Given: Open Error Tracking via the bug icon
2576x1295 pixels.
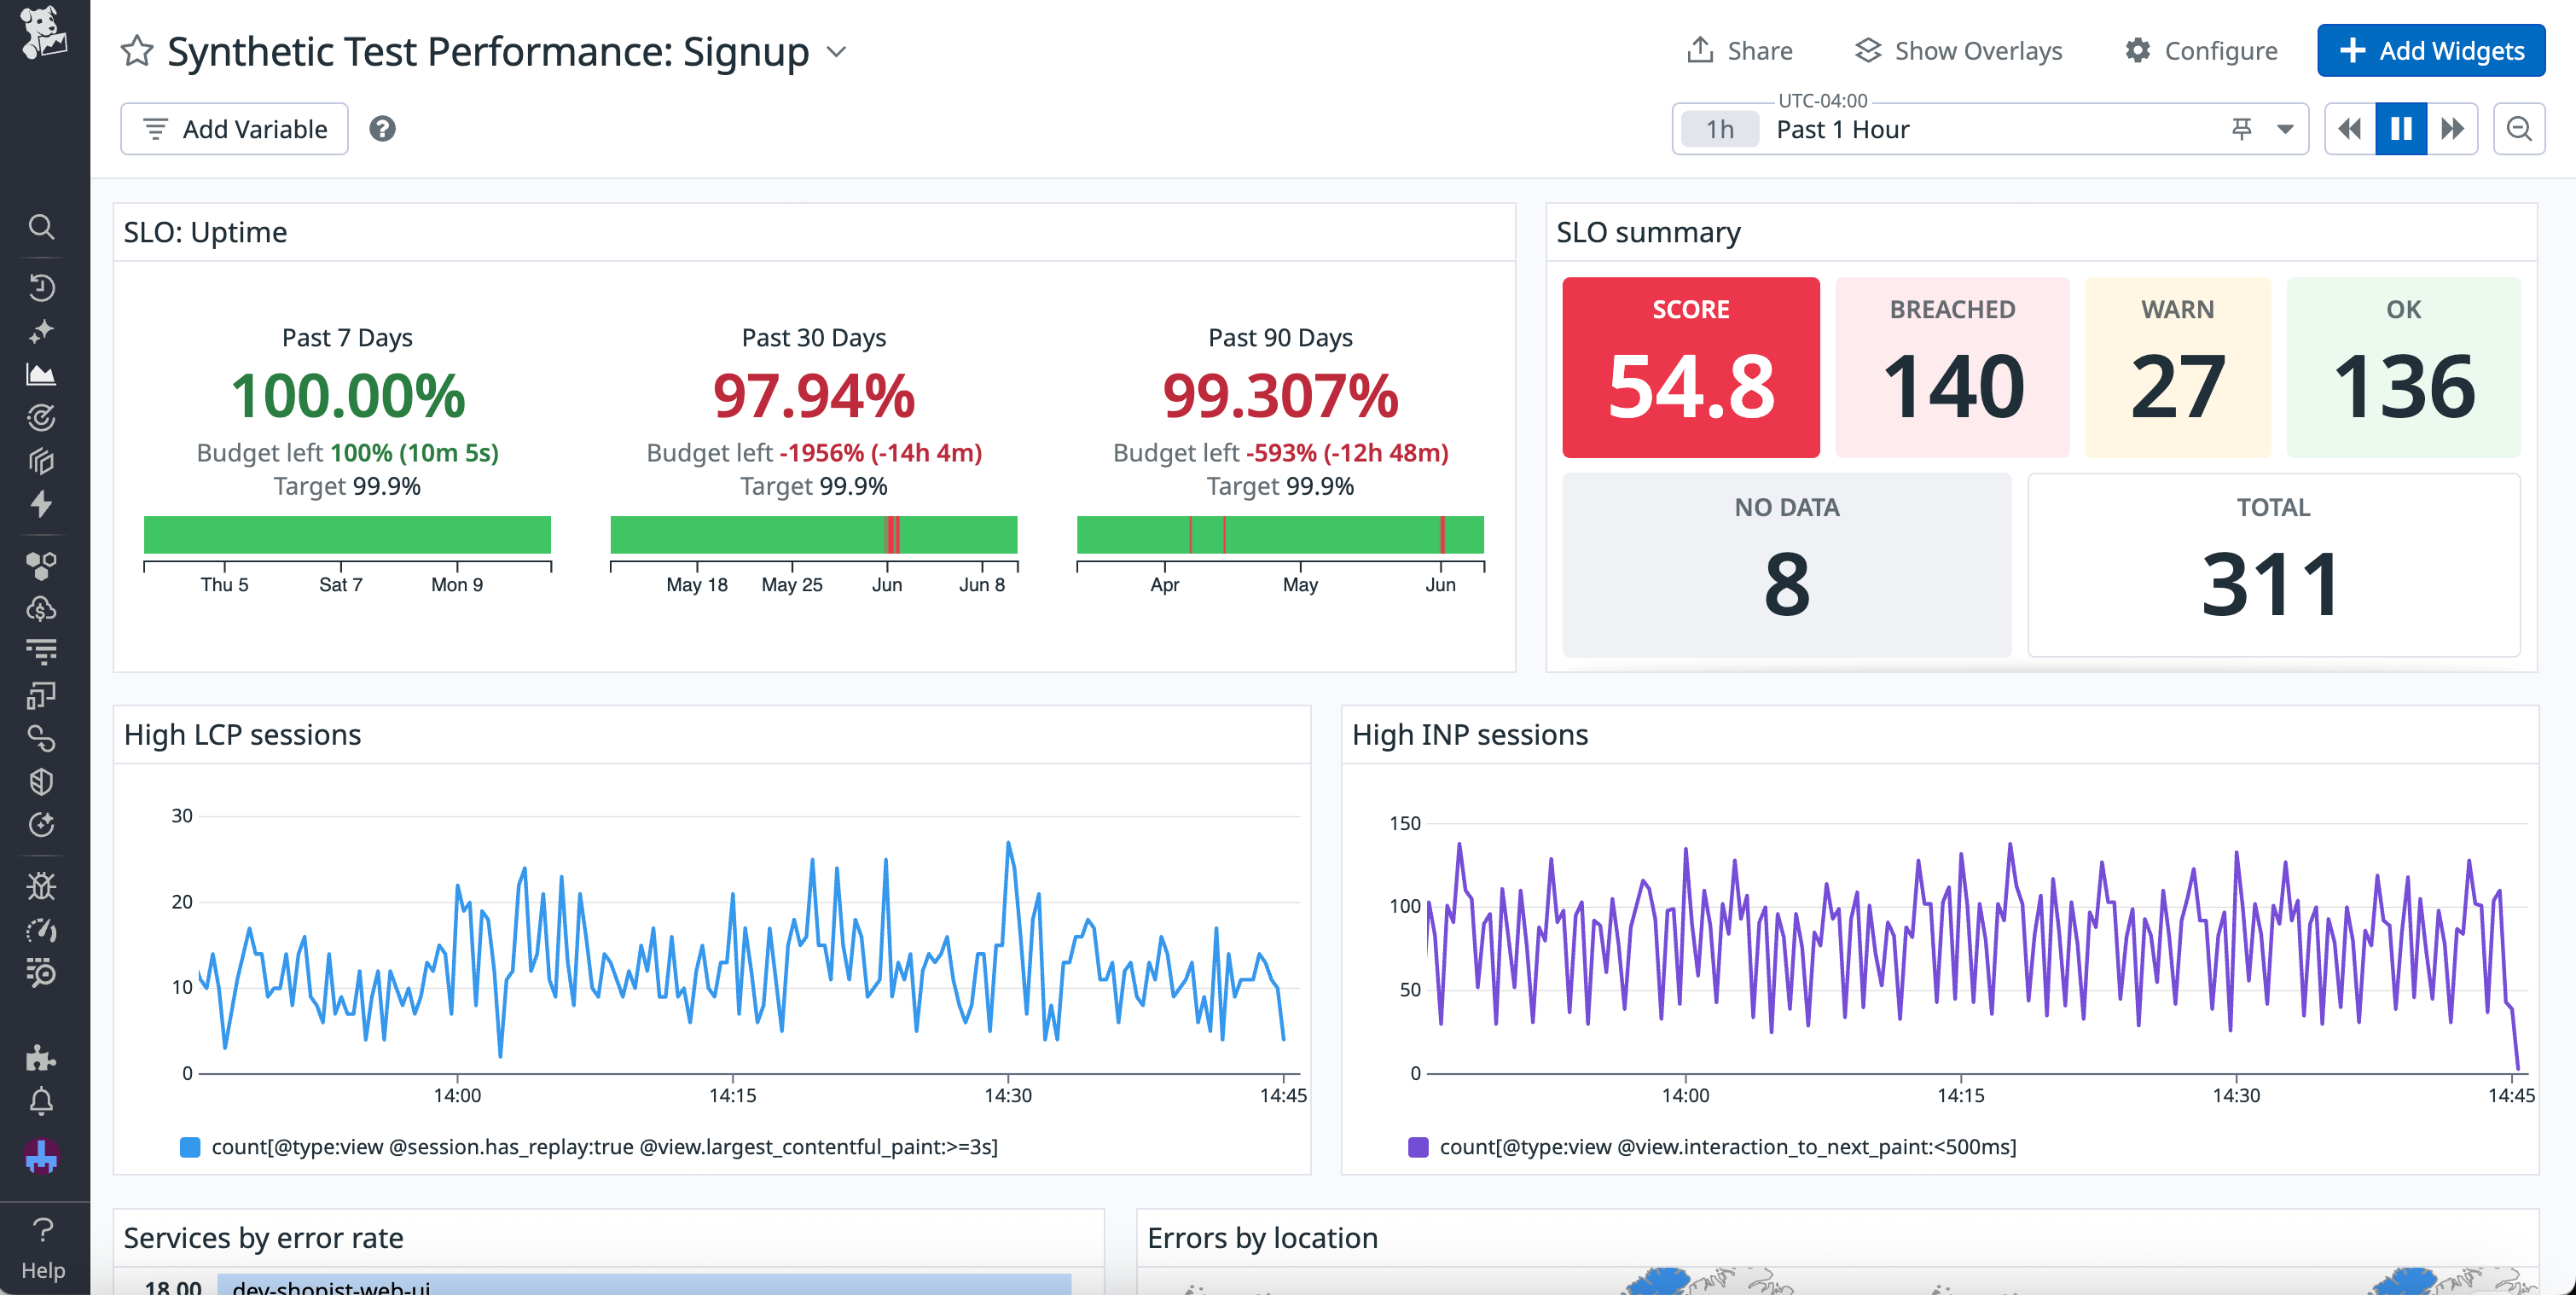Looking at the screenshot, I should (42, 886).
